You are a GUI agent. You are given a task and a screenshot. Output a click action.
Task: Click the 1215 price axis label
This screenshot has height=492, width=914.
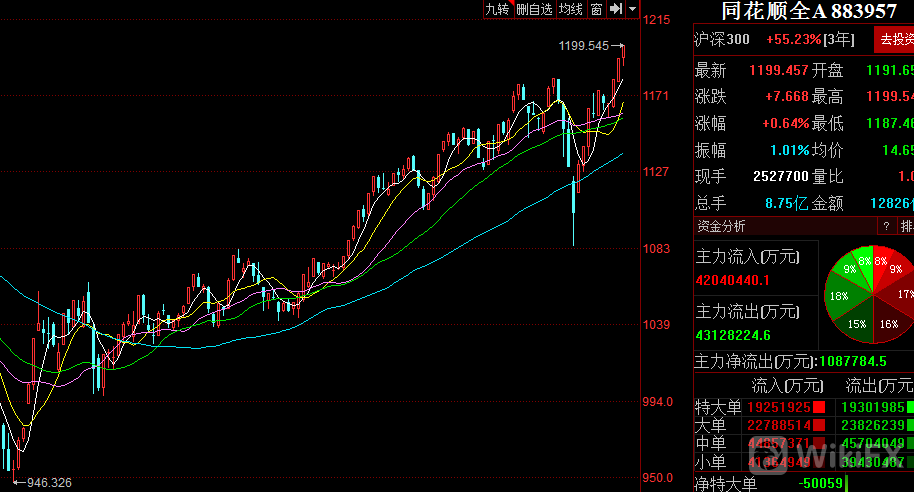tap(656, 20)
